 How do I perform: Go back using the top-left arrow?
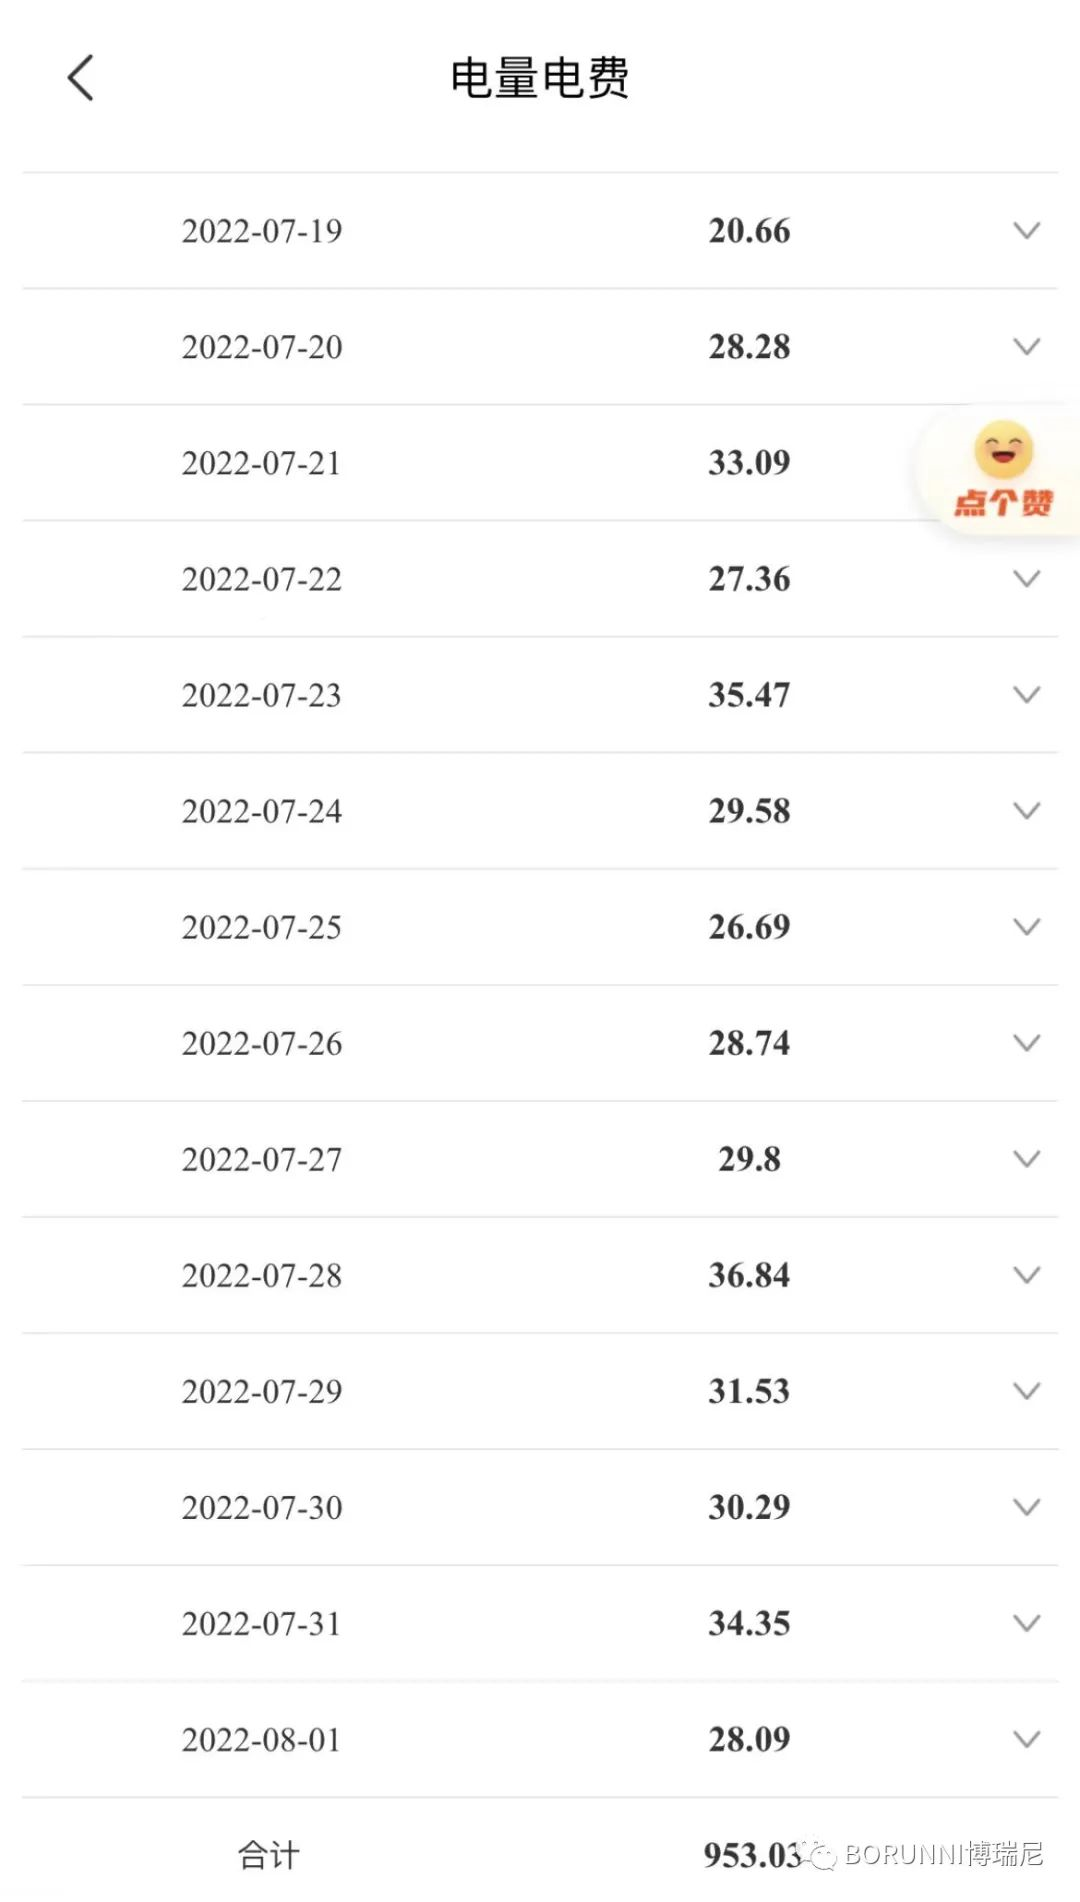coord(80,78)
